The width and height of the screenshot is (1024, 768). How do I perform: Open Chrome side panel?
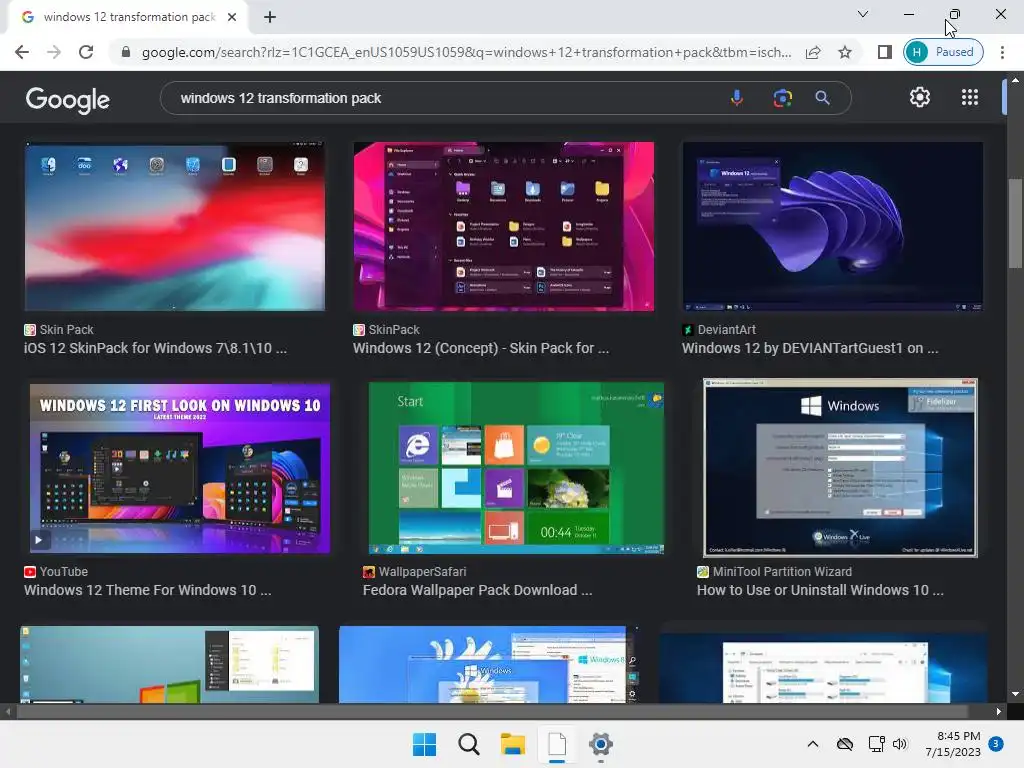tap(884, 52)
